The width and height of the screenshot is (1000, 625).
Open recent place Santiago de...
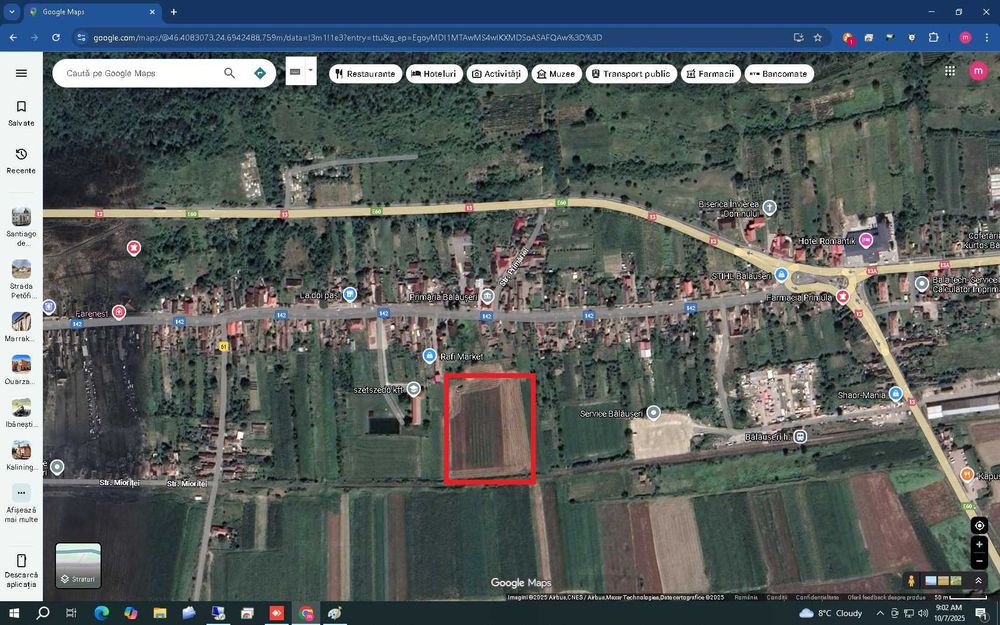tap(21, 226)
